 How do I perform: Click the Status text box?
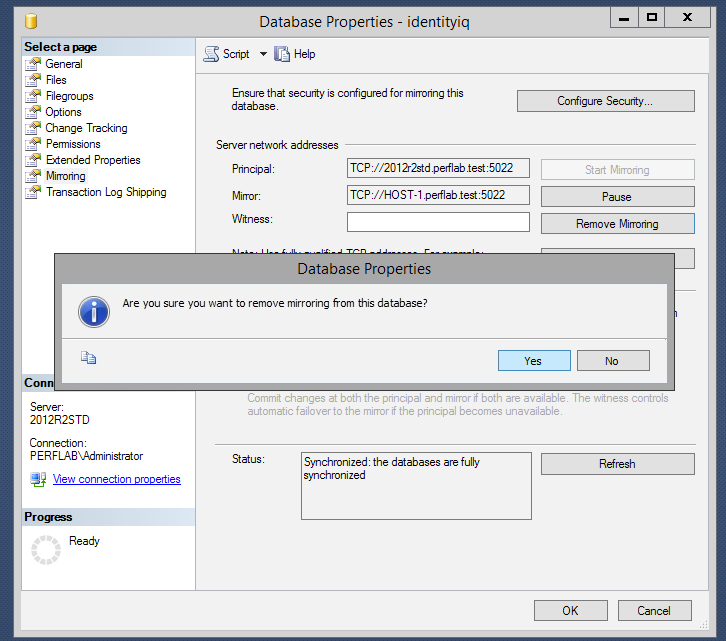[x=416, y=486]
